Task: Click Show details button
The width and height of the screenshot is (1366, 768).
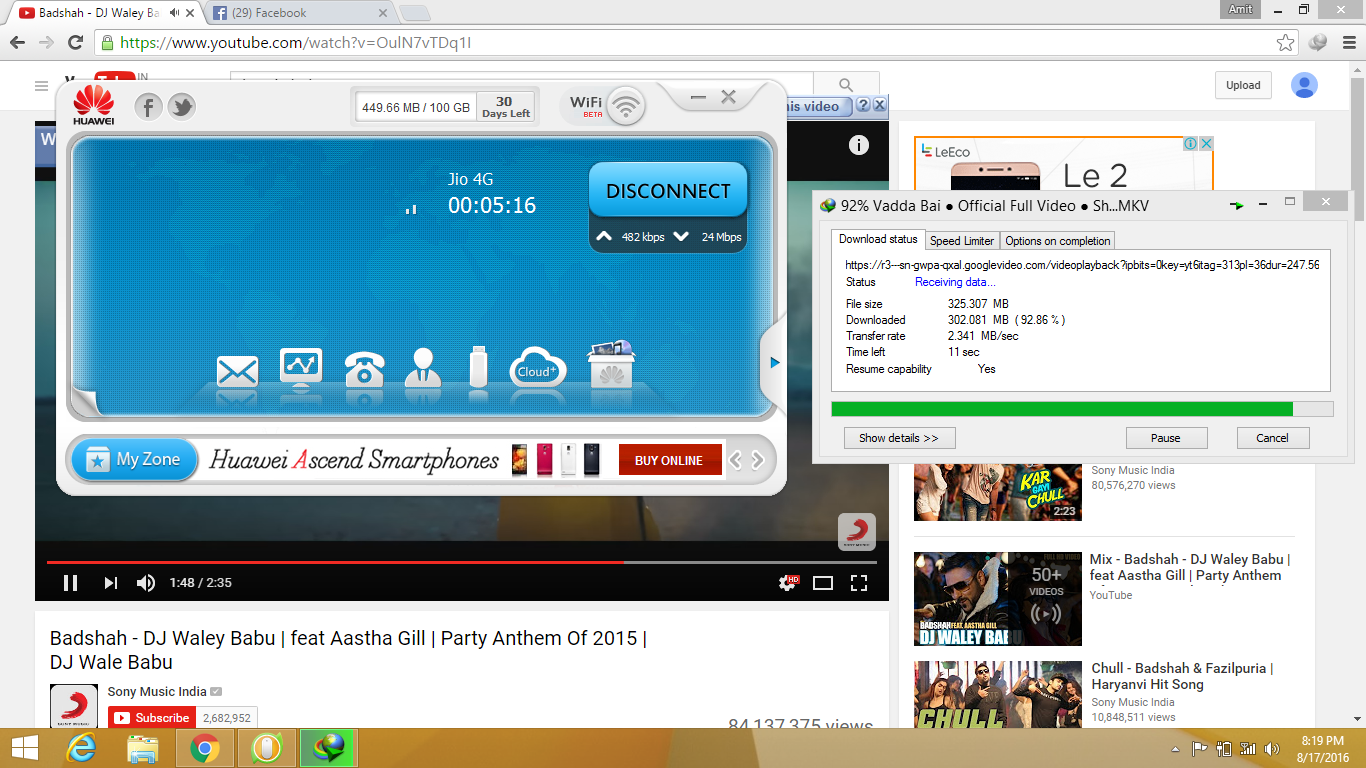Action: 899,438
